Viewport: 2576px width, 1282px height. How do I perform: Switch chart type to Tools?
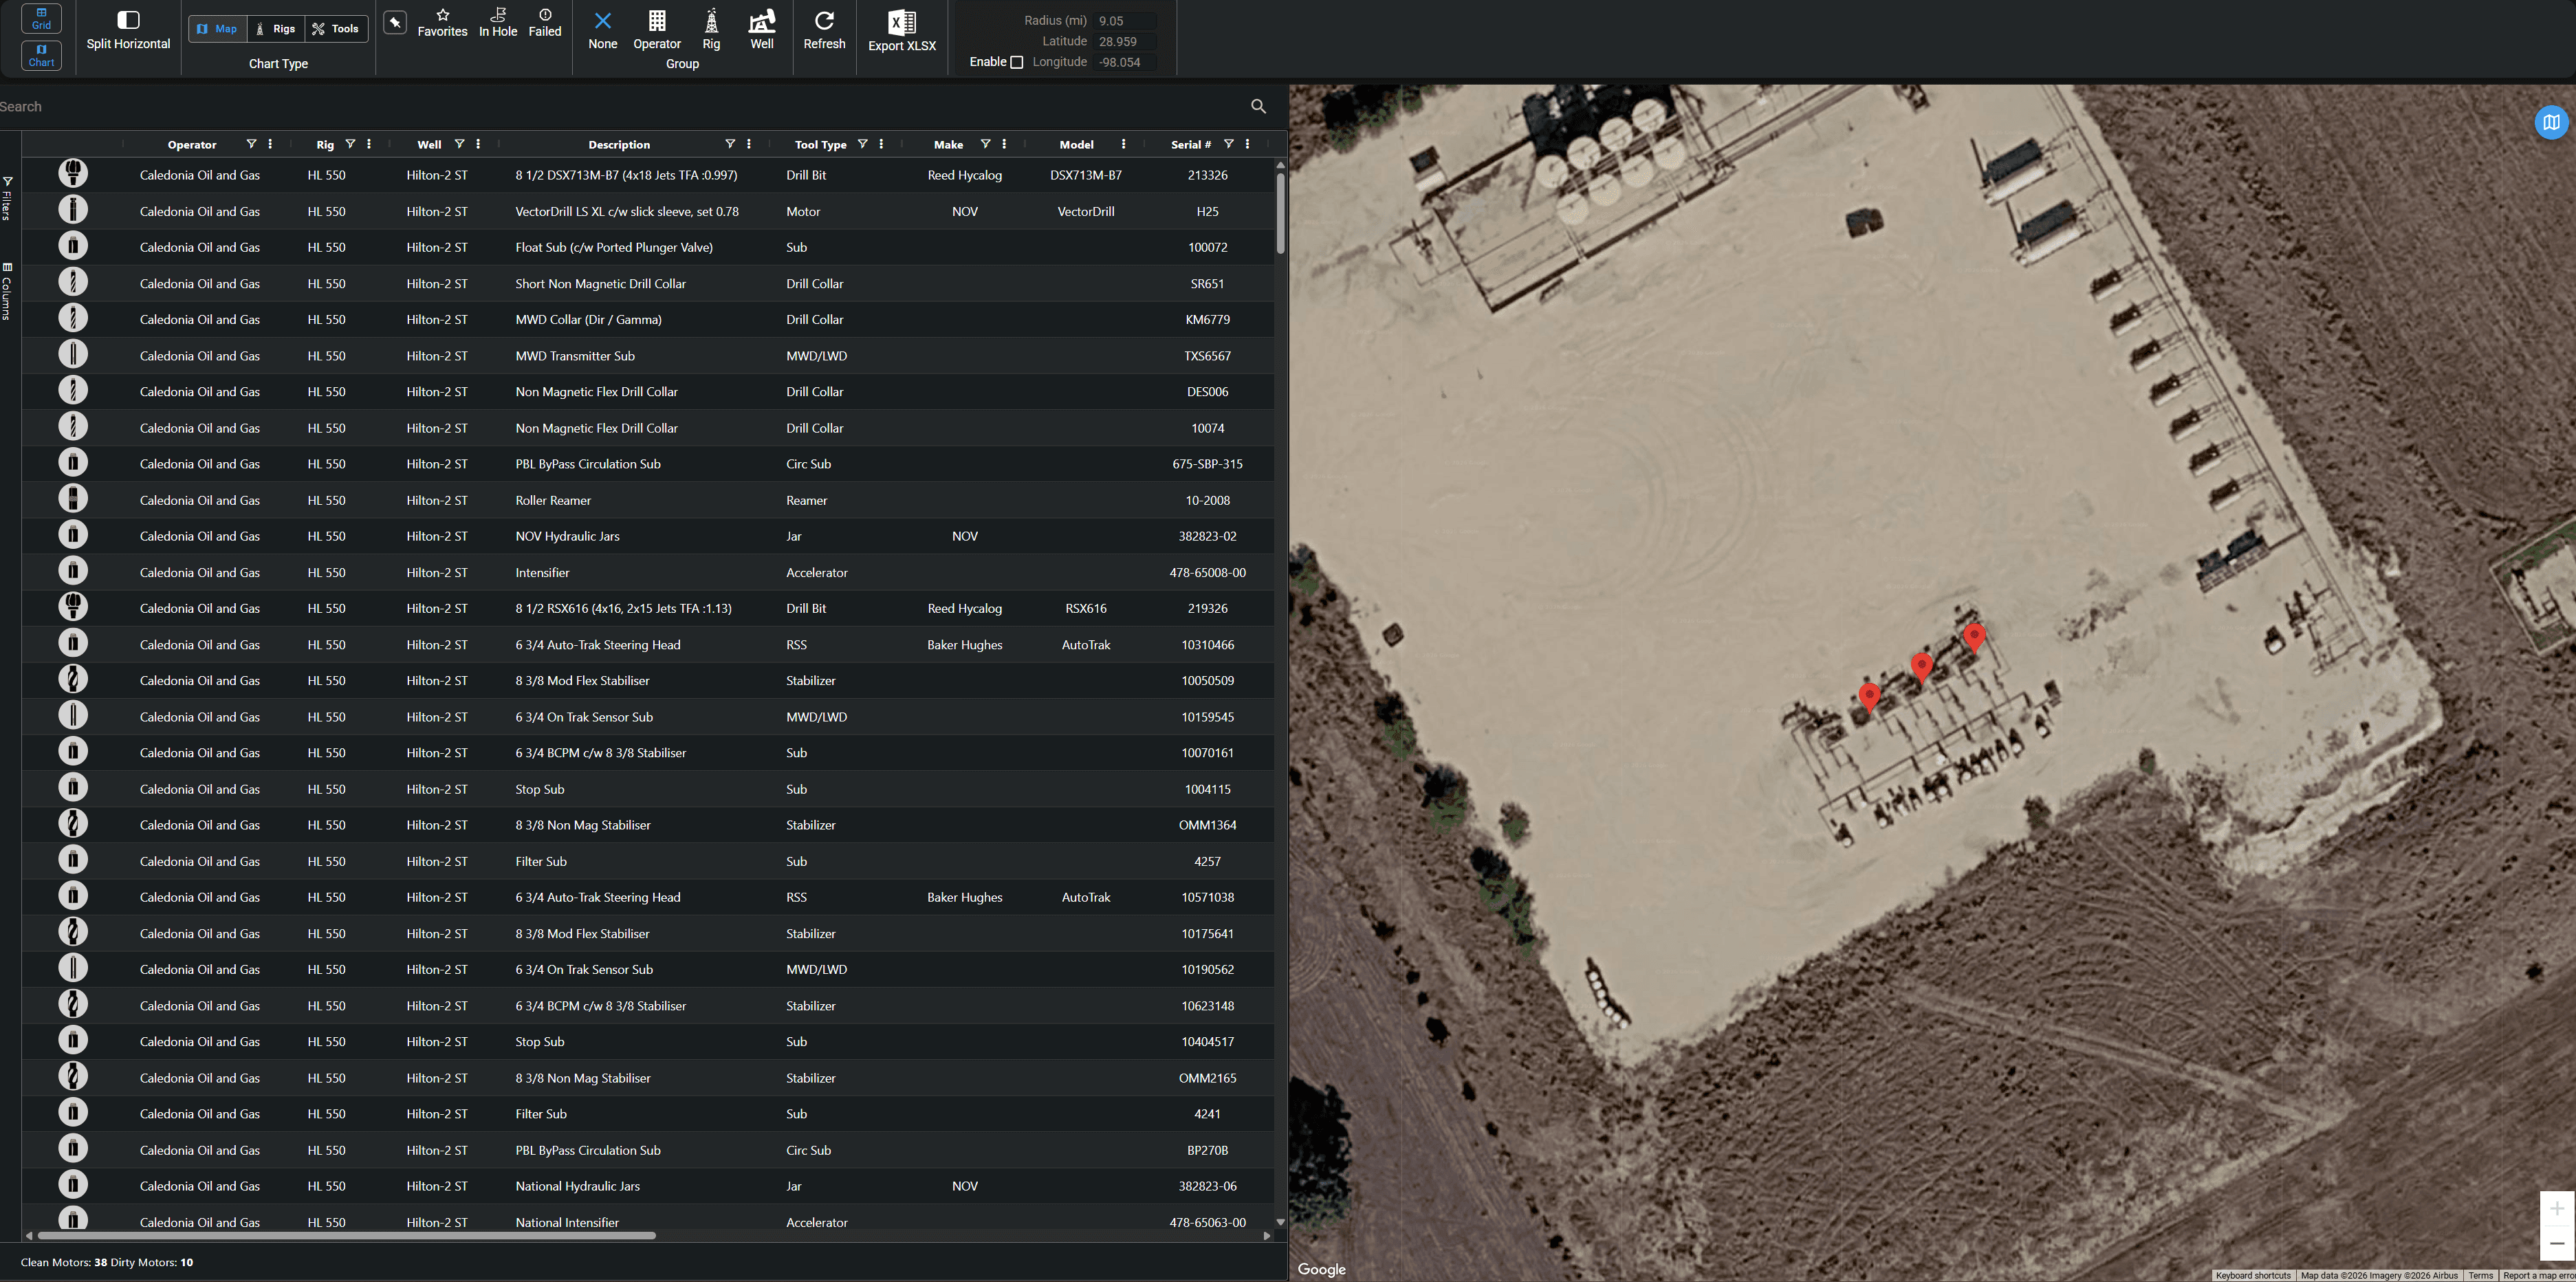[x=336, y=29]
